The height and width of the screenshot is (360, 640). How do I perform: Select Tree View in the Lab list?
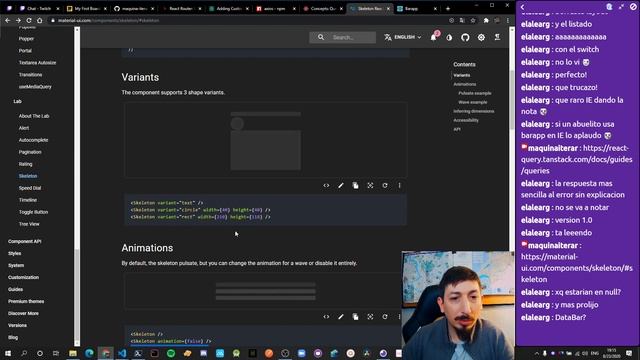coord(29,224)
